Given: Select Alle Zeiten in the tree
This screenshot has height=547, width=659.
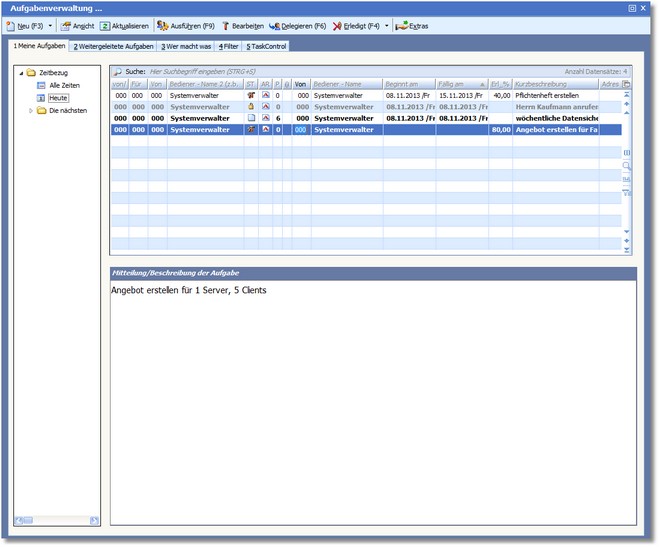Looking at the screenshot, I should (66, 85).
